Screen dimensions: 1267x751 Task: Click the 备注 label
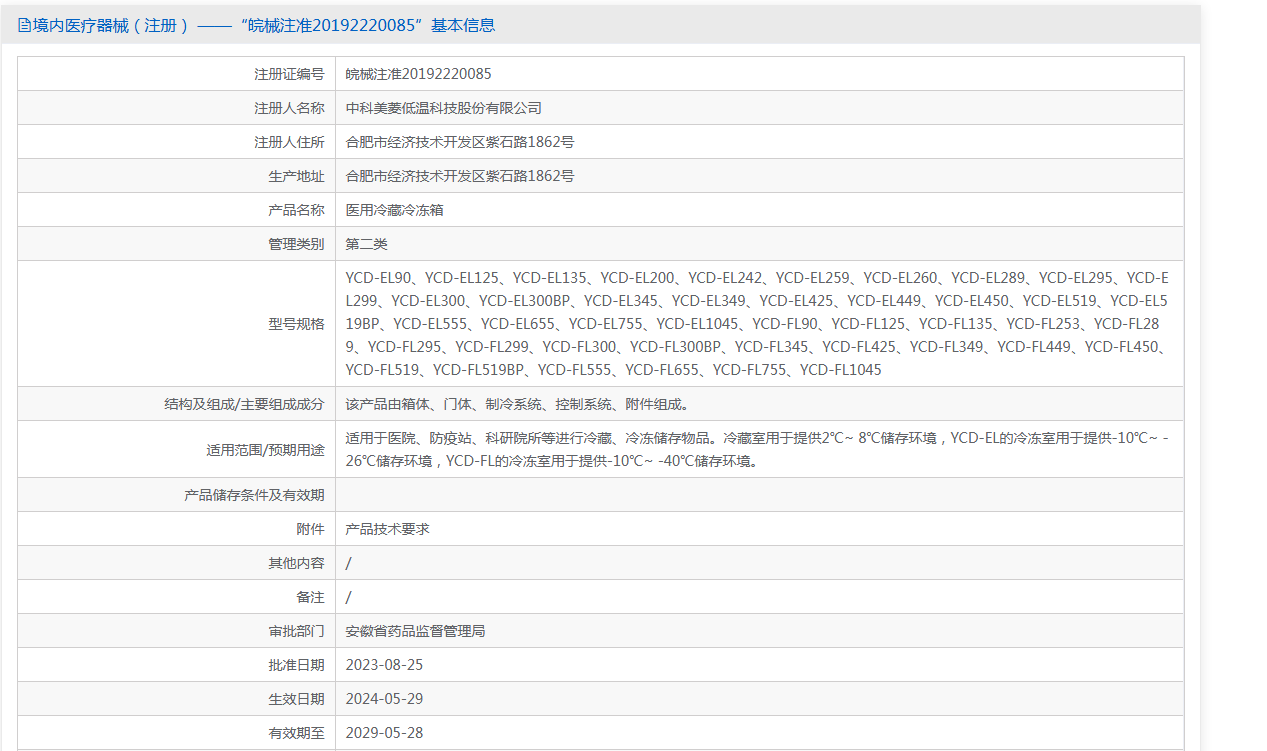311,597
